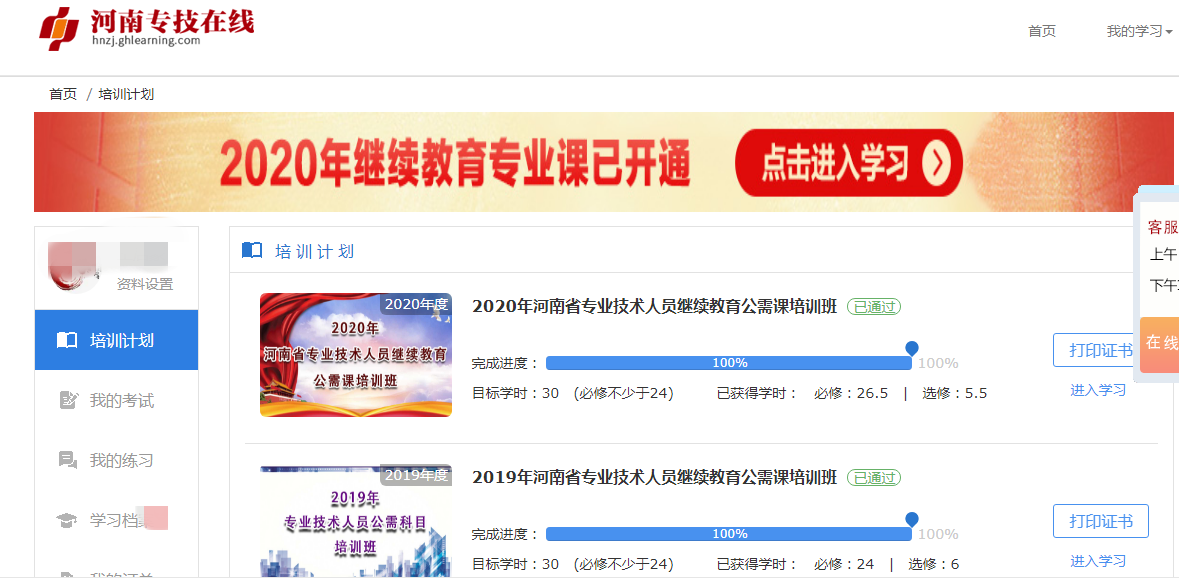The width and height of the screenshot is (1179, 578).
Task: Click the 在线 customer service orange button
Action: pos(1160,343)
